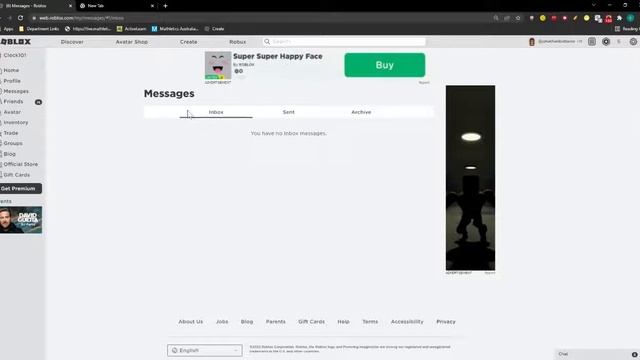This screenshot has height=360, width=640.
Task: Open Avatar in the sidebar
Action: tap(12, 112)
